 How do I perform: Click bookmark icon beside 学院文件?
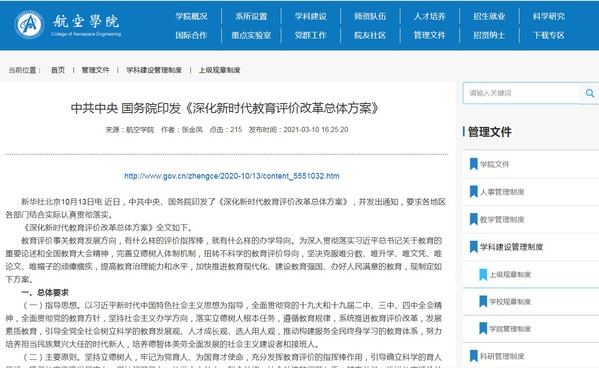[x=473, y=164]
